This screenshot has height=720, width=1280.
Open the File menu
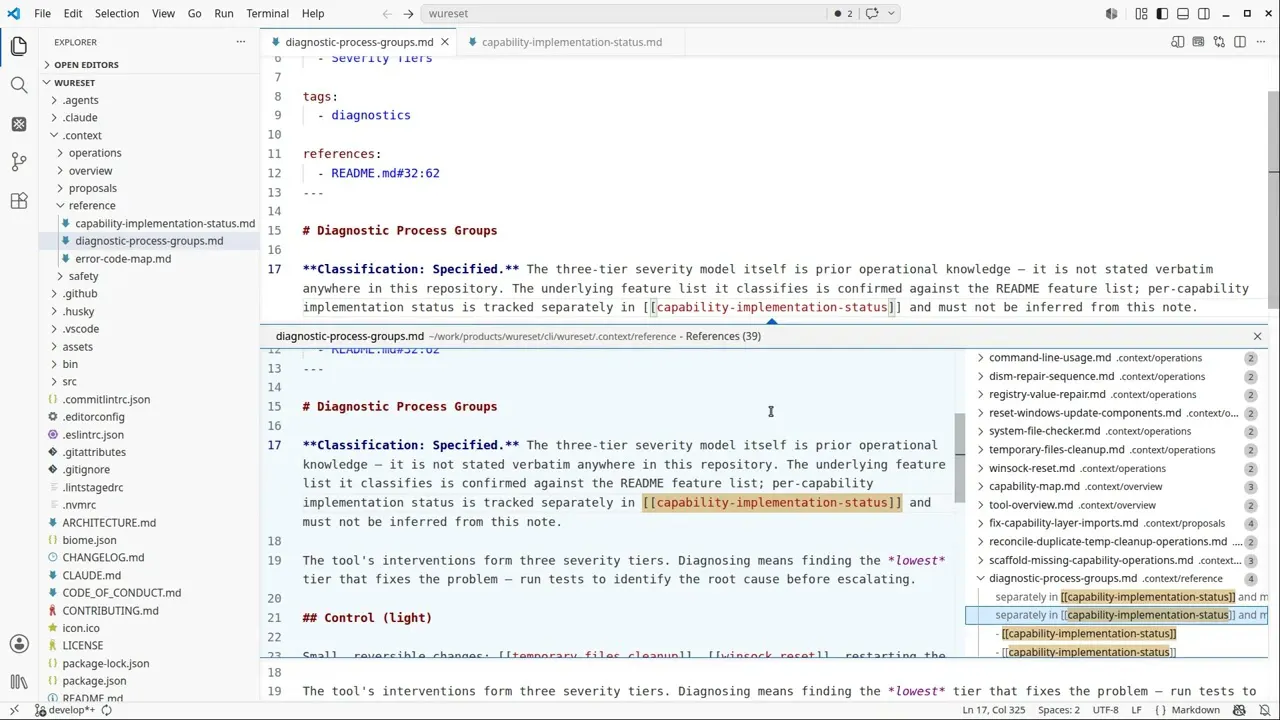click(x=42, y=13)
